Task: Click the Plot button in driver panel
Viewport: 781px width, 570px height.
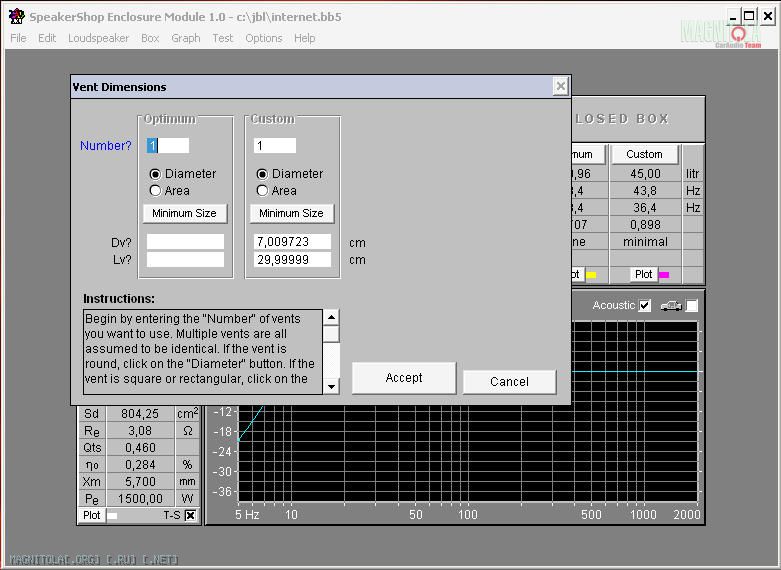Action: 92,515
